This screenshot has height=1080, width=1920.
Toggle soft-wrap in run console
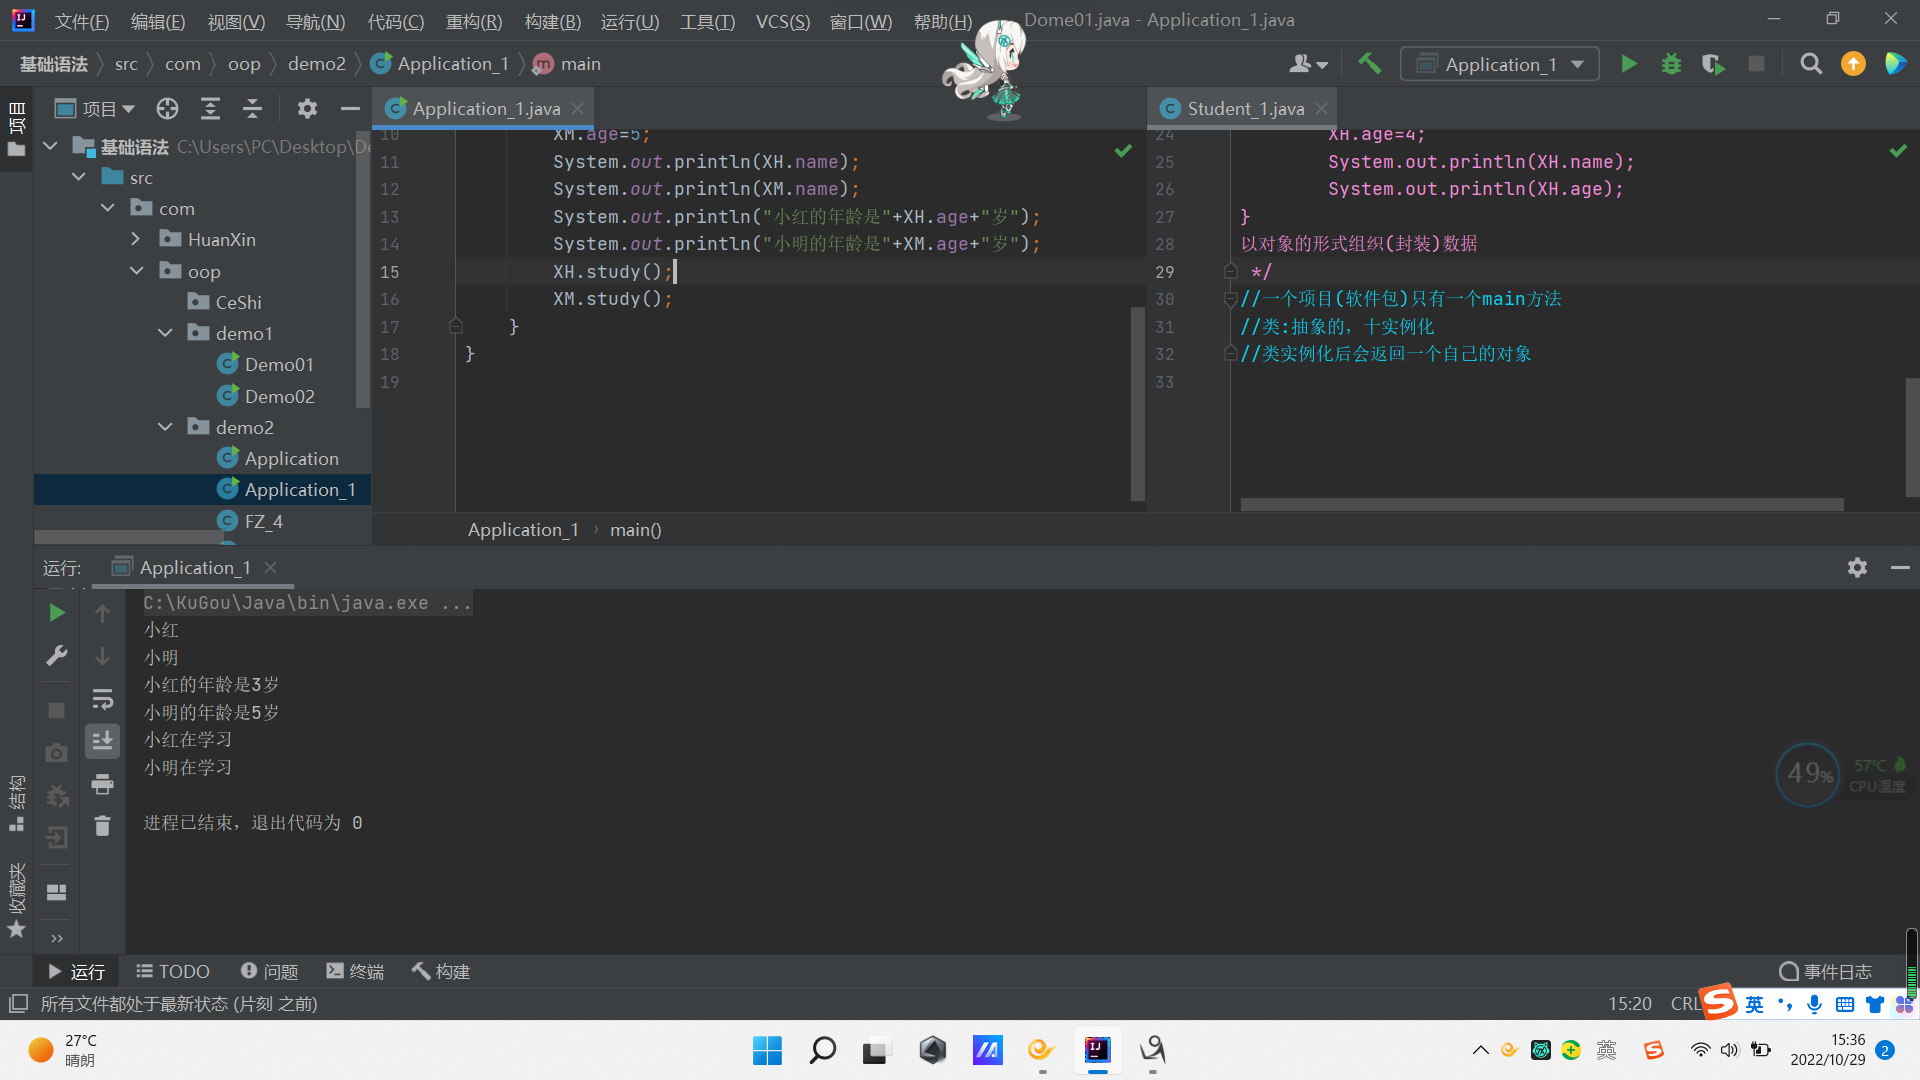point(102,698)
